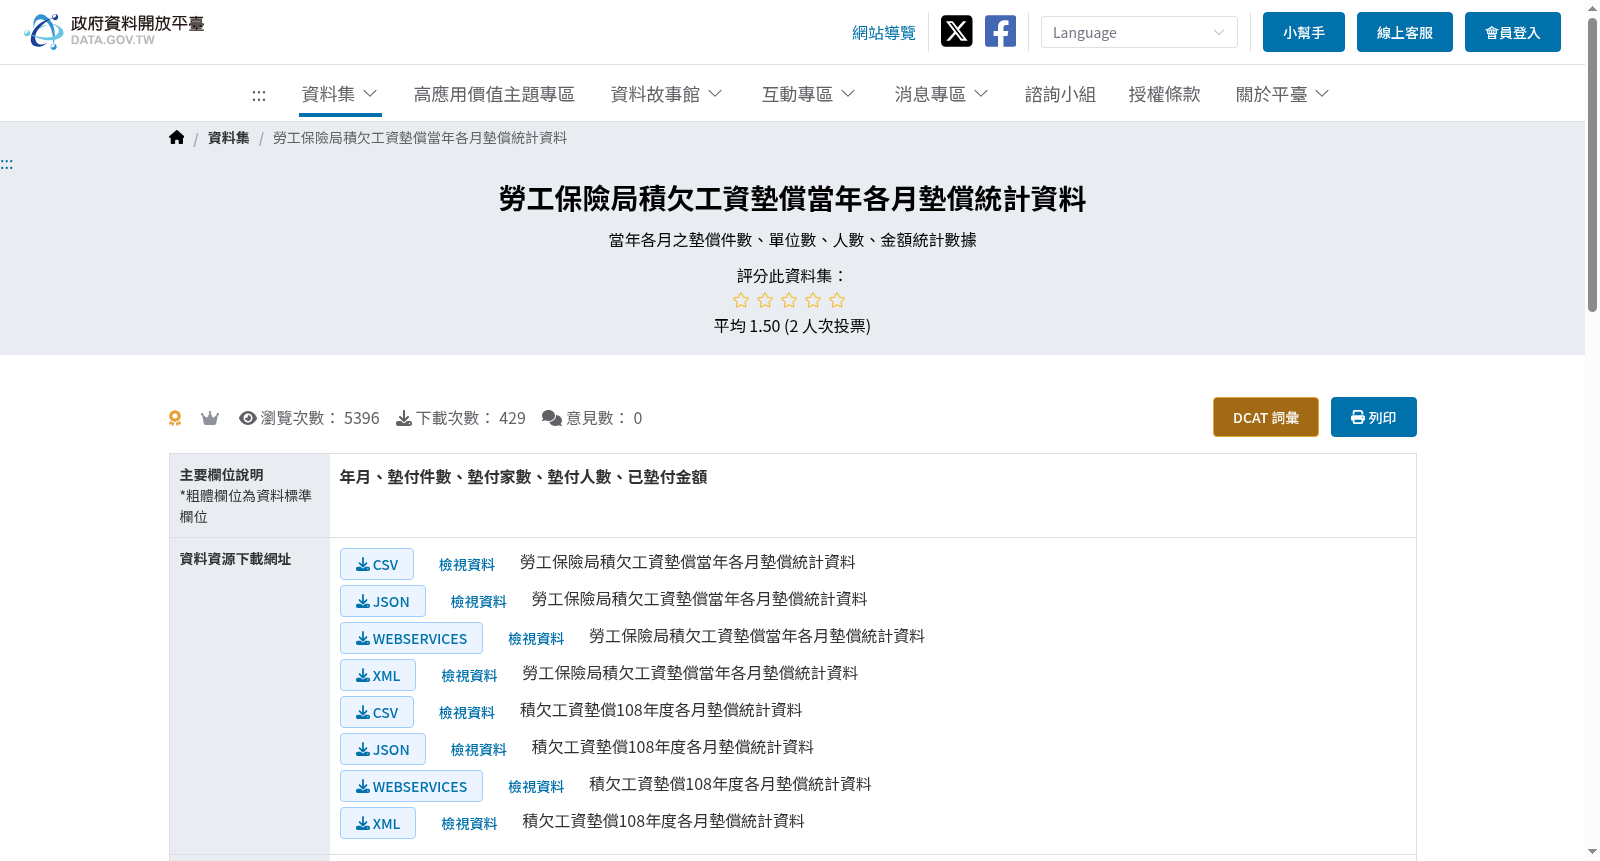Open the X (Twitter) social icon
The width and height of the screenshot is (1600, 861).
[x=957, y=31]
